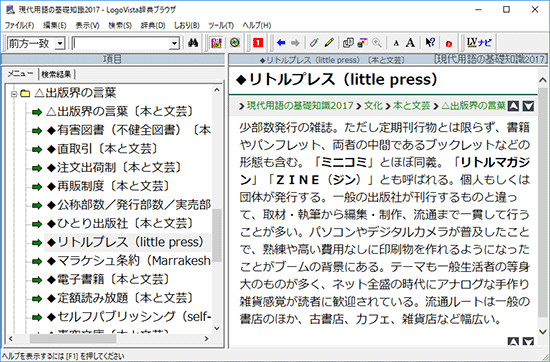The height and width of the screenshot is (362, 550).
Task: Select the ◆注文出荷制 tree entry
Action: [114, 168]
